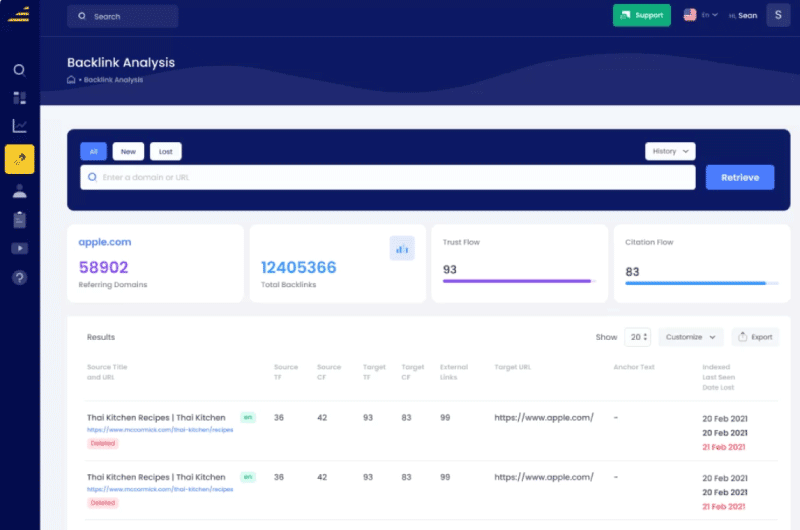Click the Target URL column header

[512, 367]
